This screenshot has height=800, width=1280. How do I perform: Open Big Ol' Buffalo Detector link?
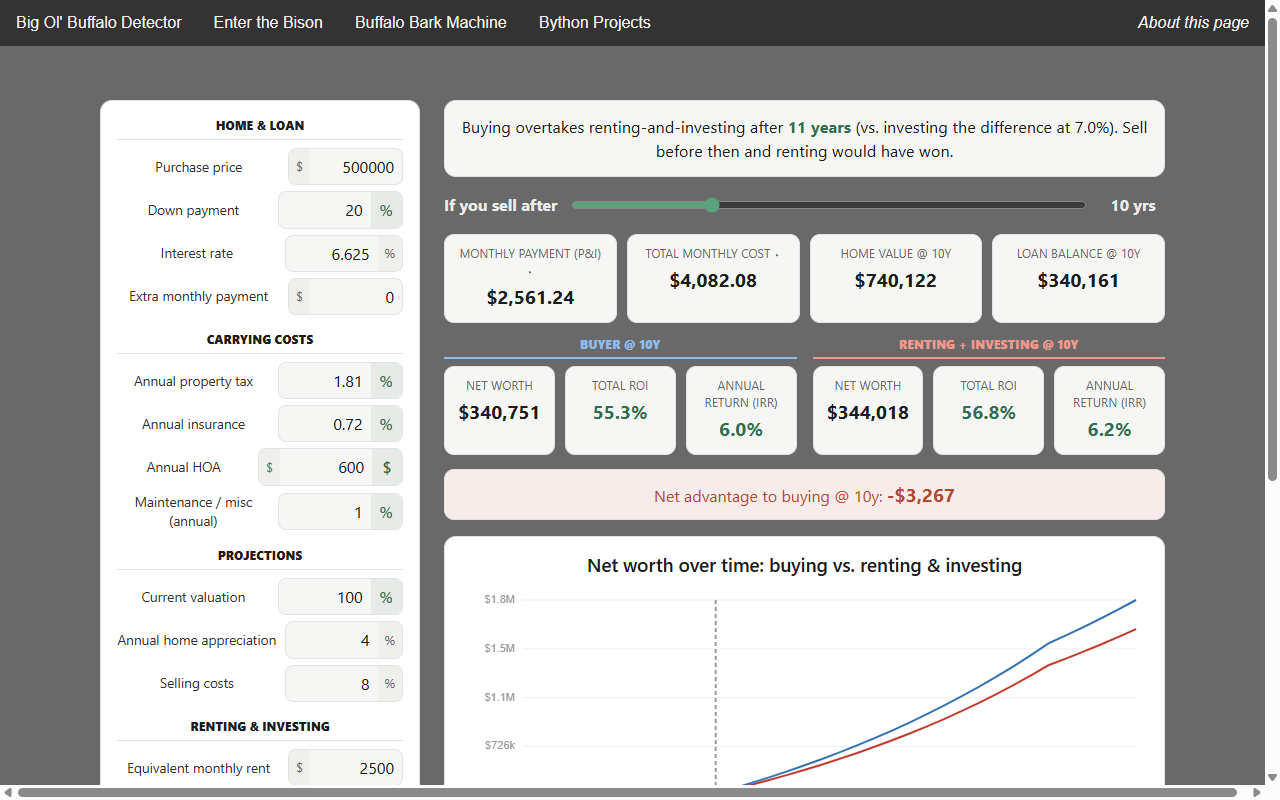pyautogui.click(x=99, y=22)
